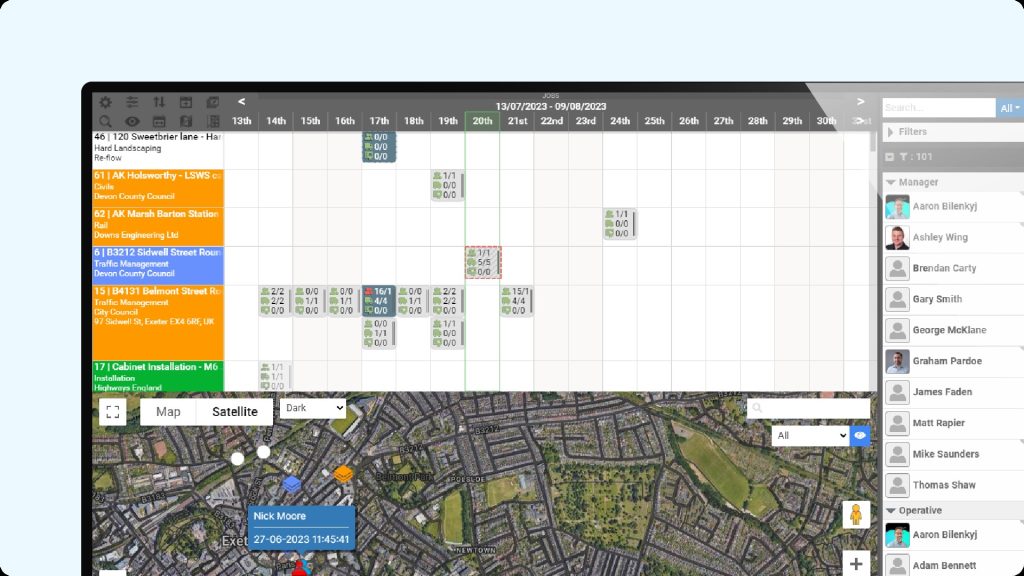The image size is (1024, 576).
Task: Open the settings gear icon
Action: coord(105,102)
